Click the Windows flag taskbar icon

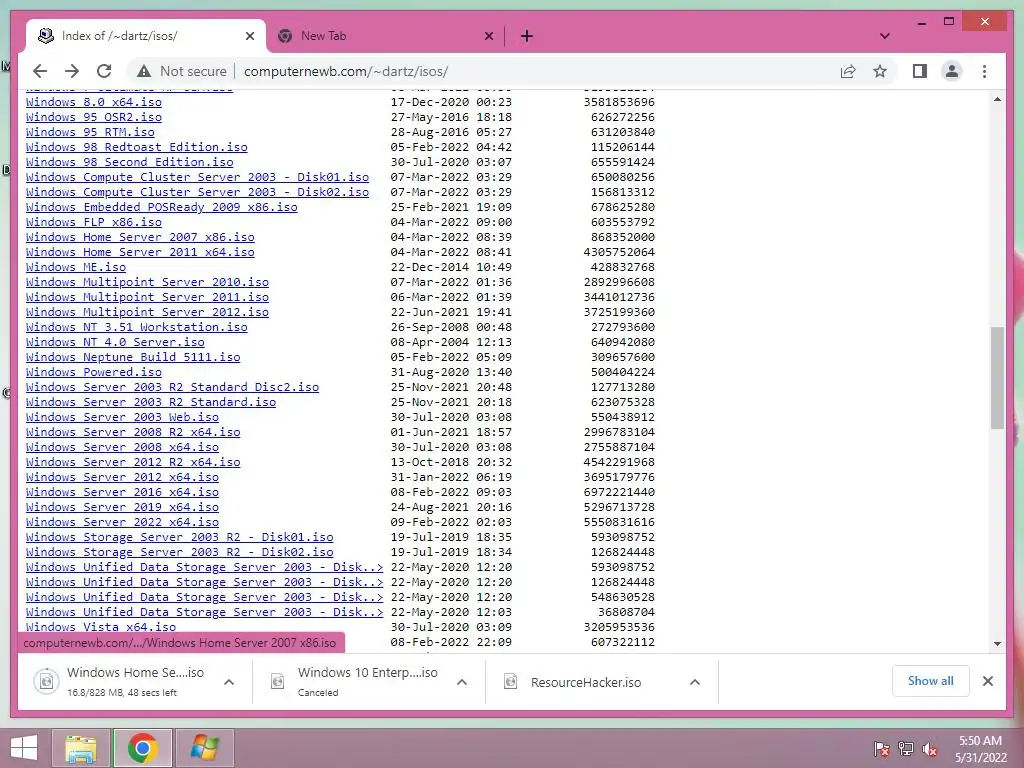(204, 748)
